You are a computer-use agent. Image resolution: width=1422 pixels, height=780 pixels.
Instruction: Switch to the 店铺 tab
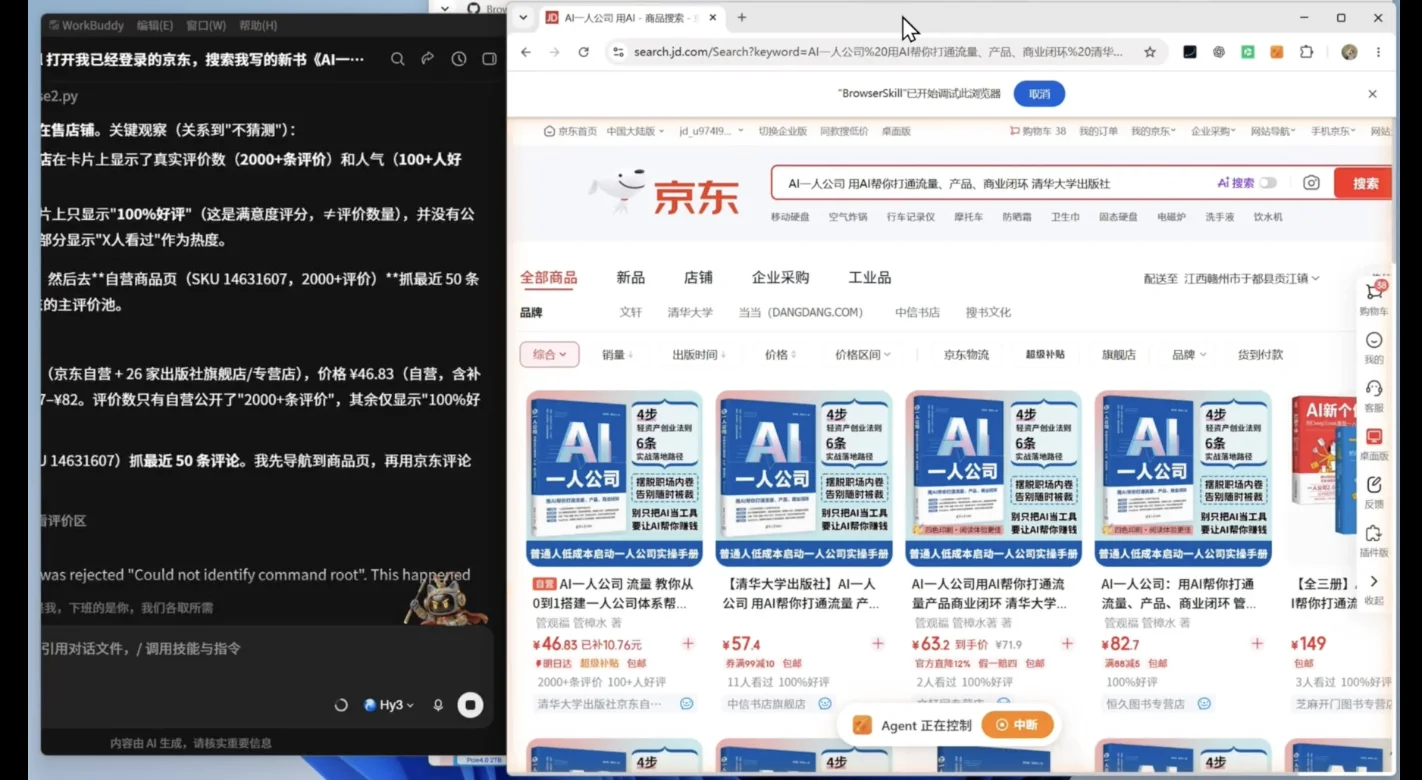698,277
